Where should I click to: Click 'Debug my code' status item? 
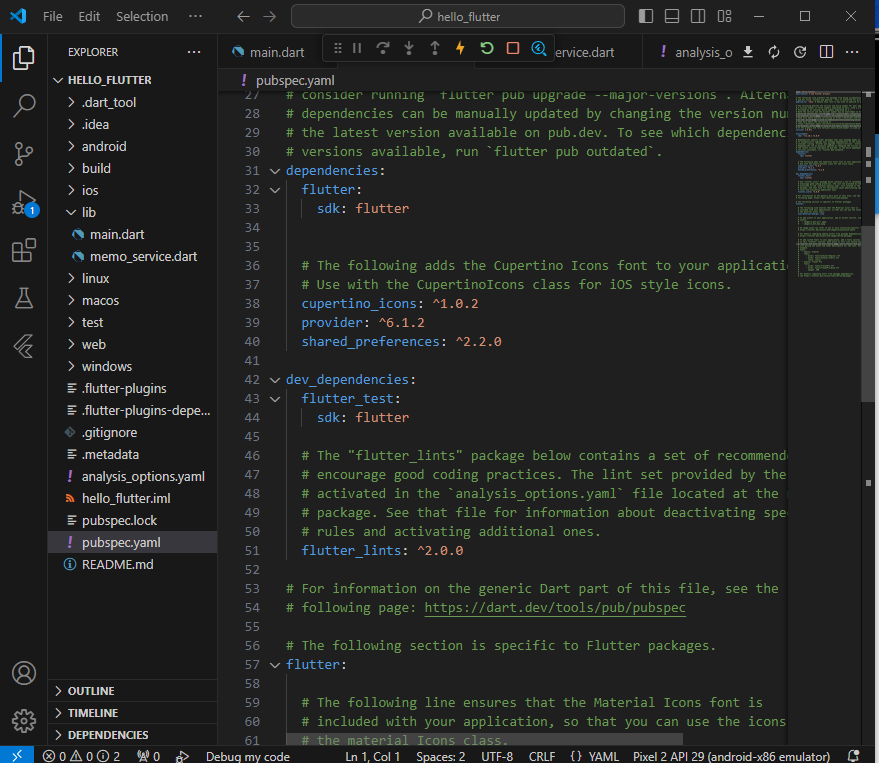tap(247, 756)
